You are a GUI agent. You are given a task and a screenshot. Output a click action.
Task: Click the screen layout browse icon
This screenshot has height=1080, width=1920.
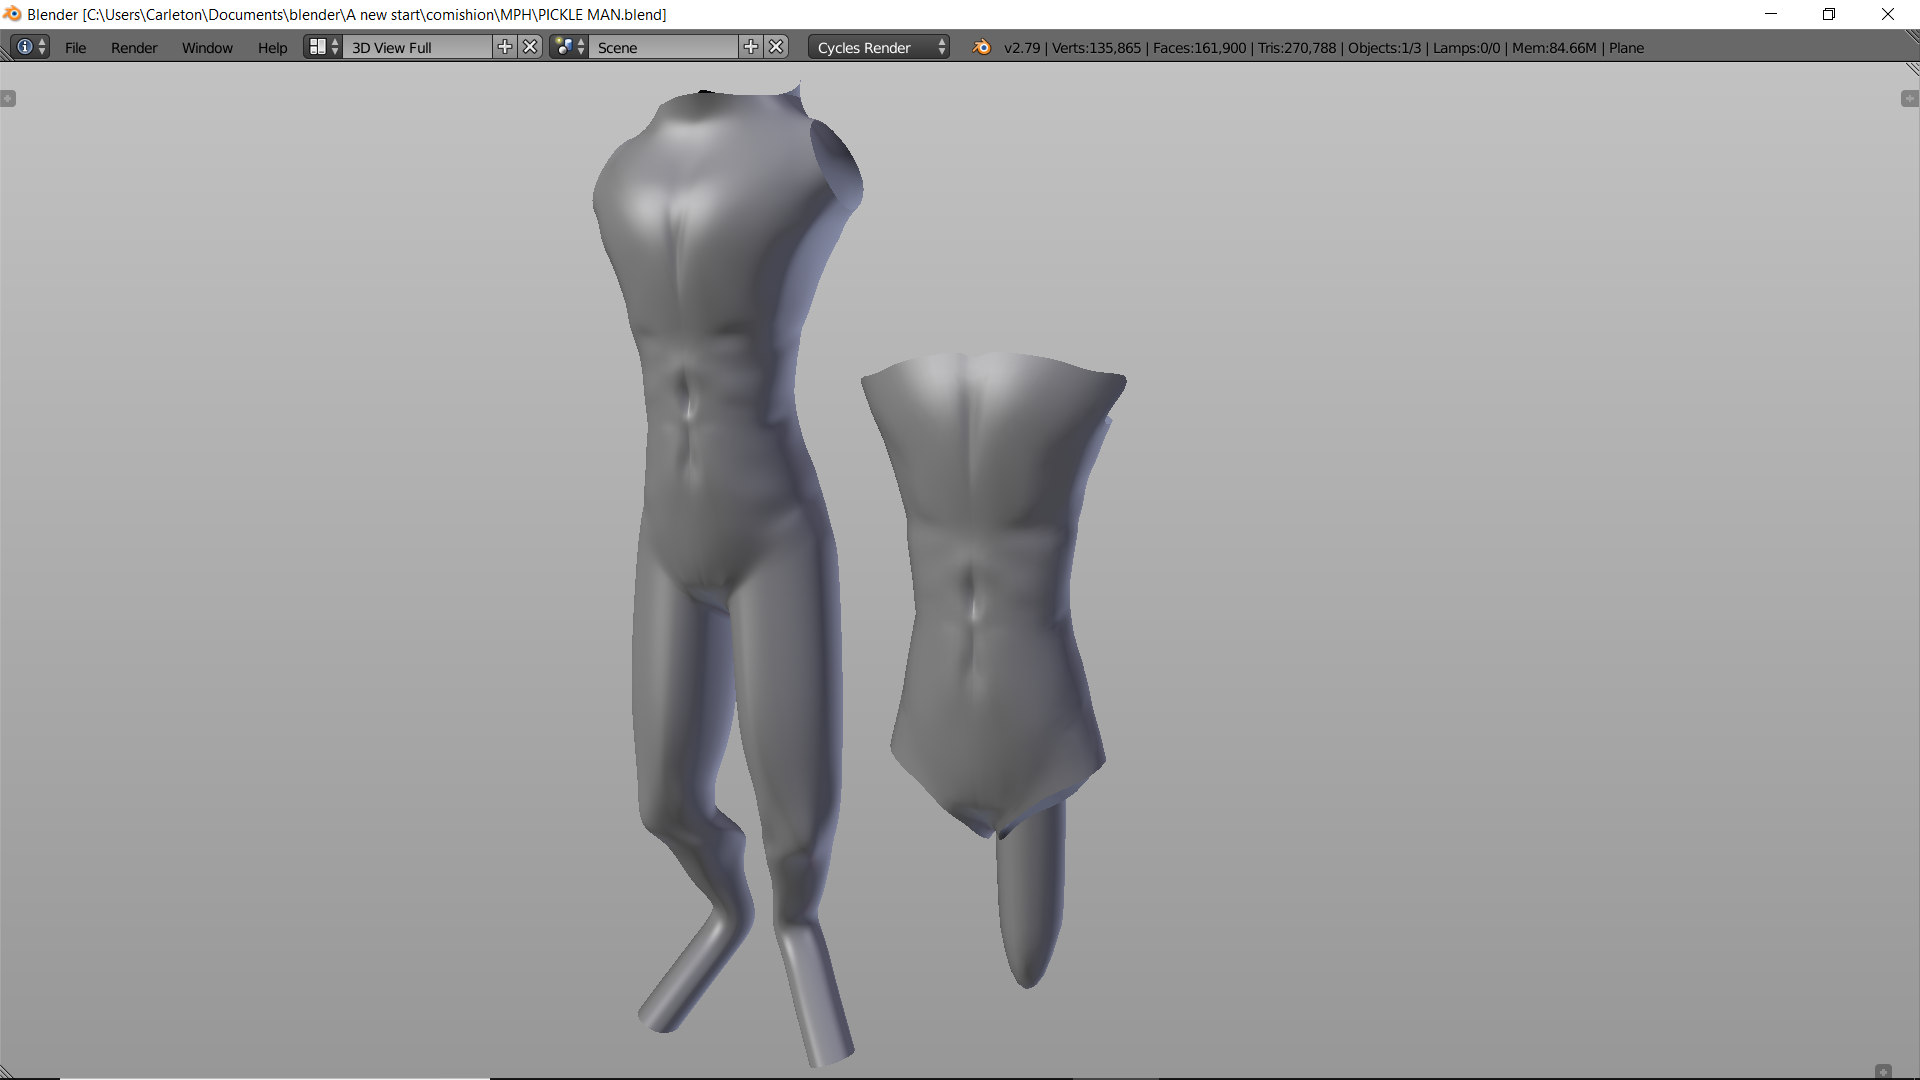(323, 47)
